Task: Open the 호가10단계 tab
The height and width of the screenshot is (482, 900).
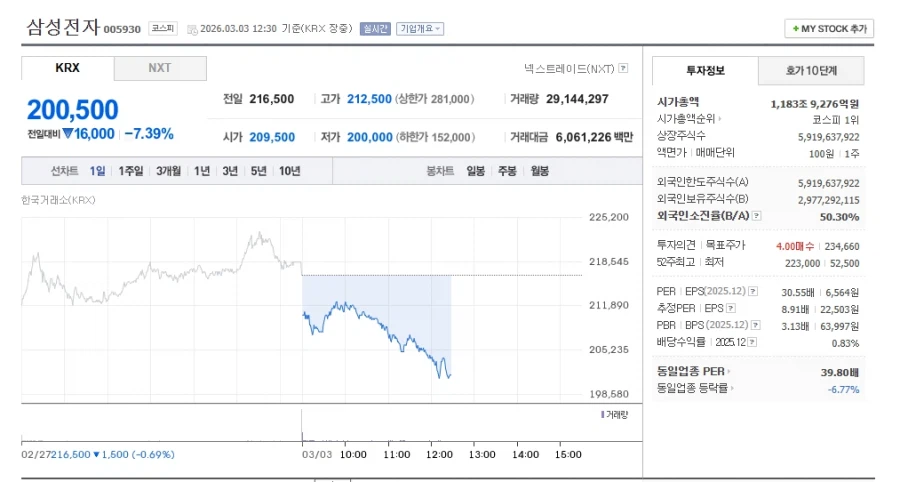Action: pyautogui.click(x=811, y=71)
